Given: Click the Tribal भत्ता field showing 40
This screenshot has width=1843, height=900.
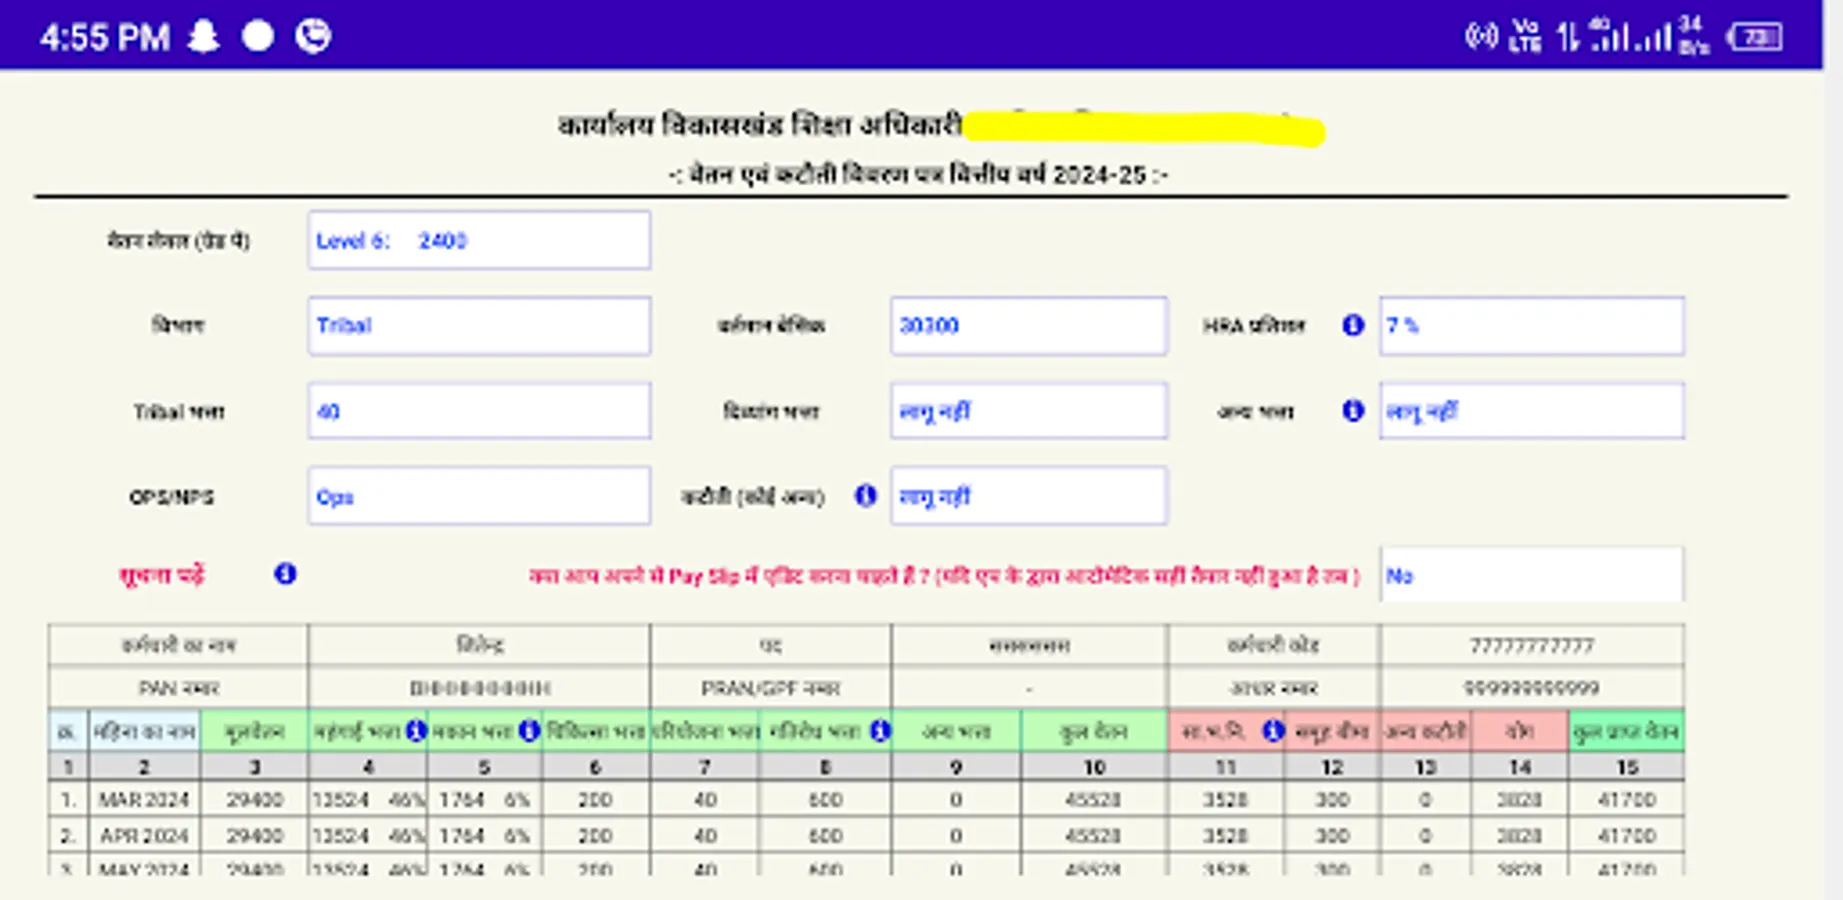Looking at the screenshot, I should (479, 410).
